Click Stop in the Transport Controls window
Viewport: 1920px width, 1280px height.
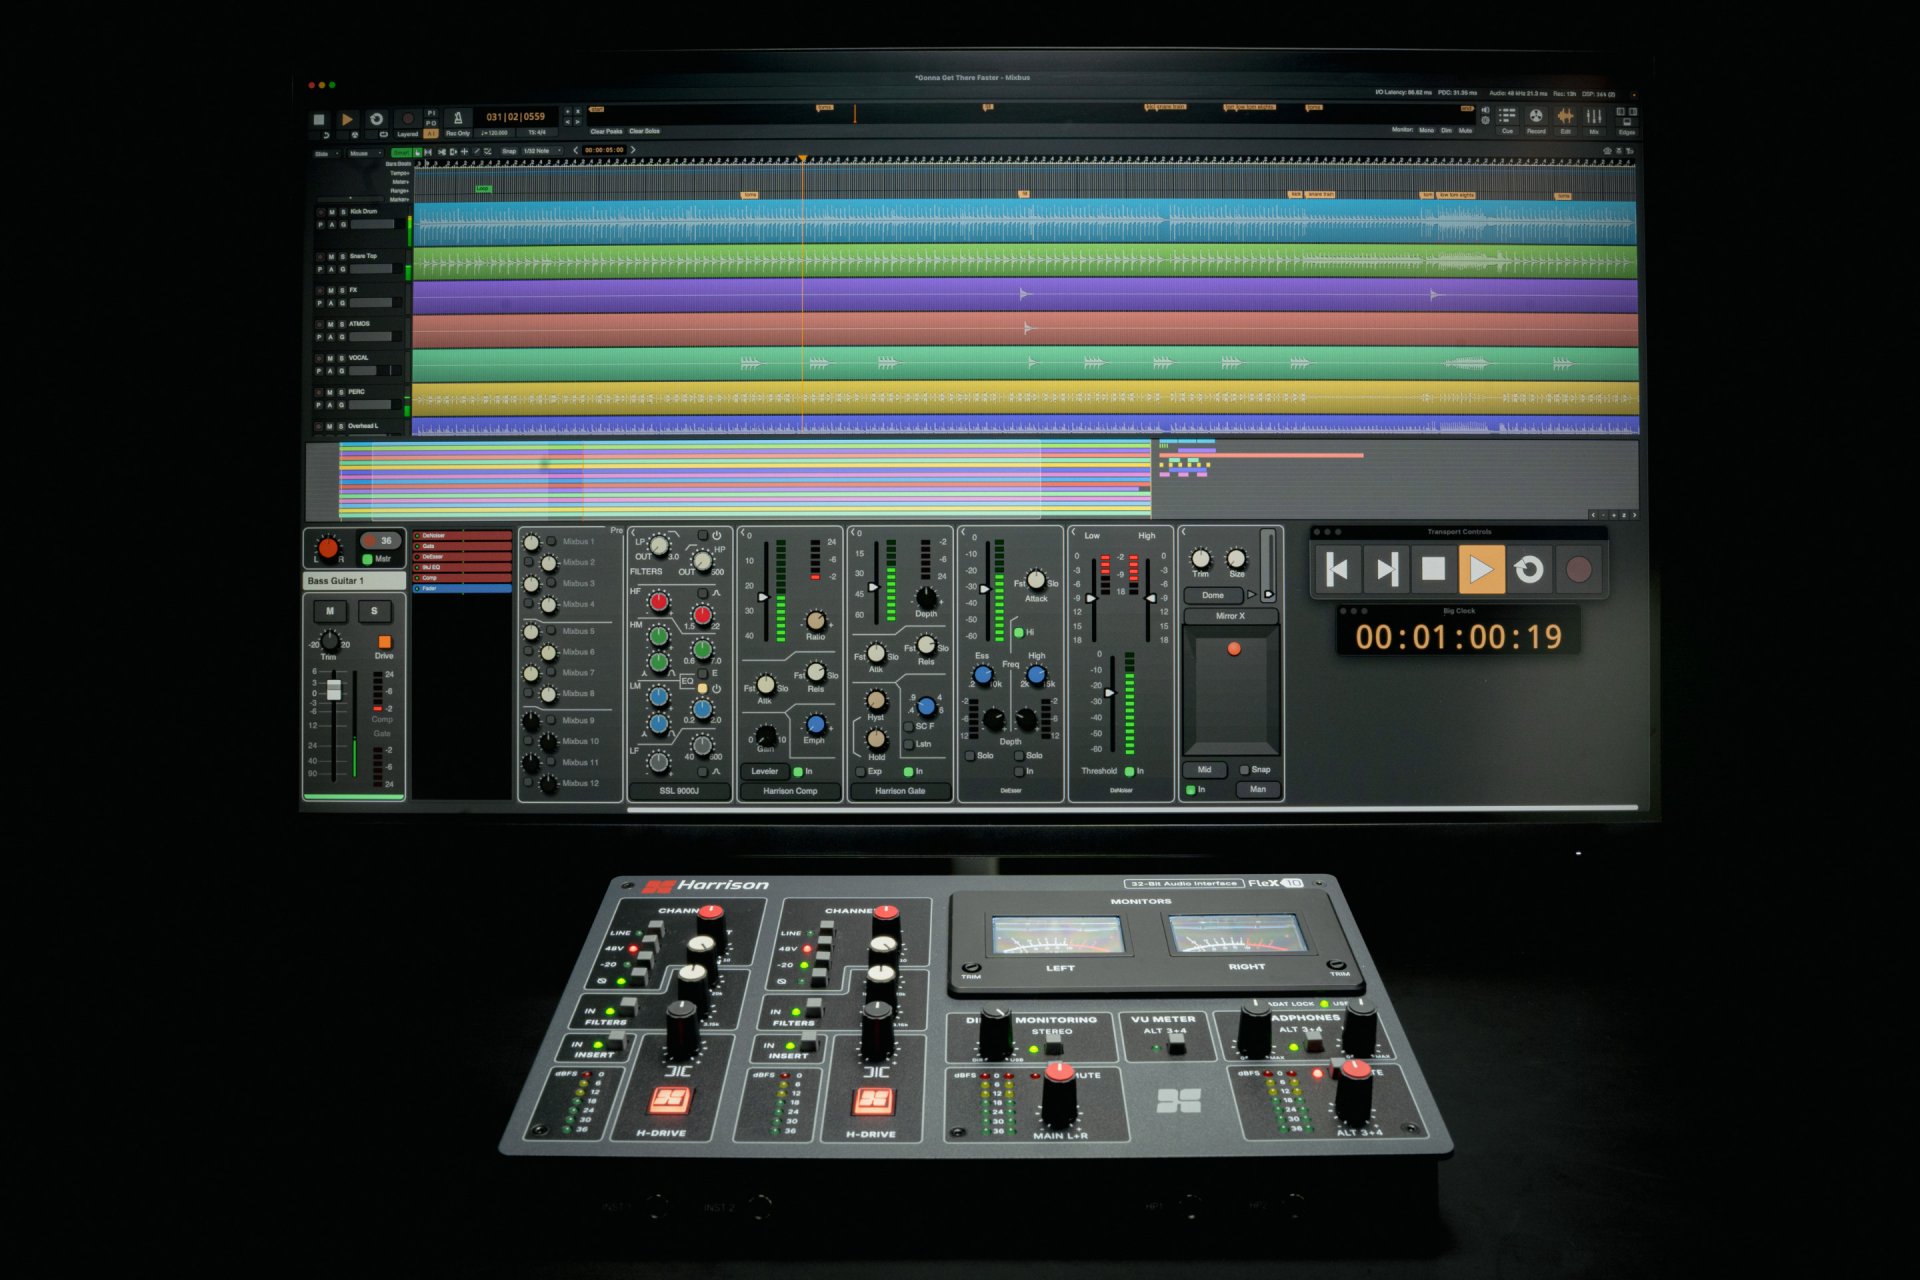[x=1433, y=570]
